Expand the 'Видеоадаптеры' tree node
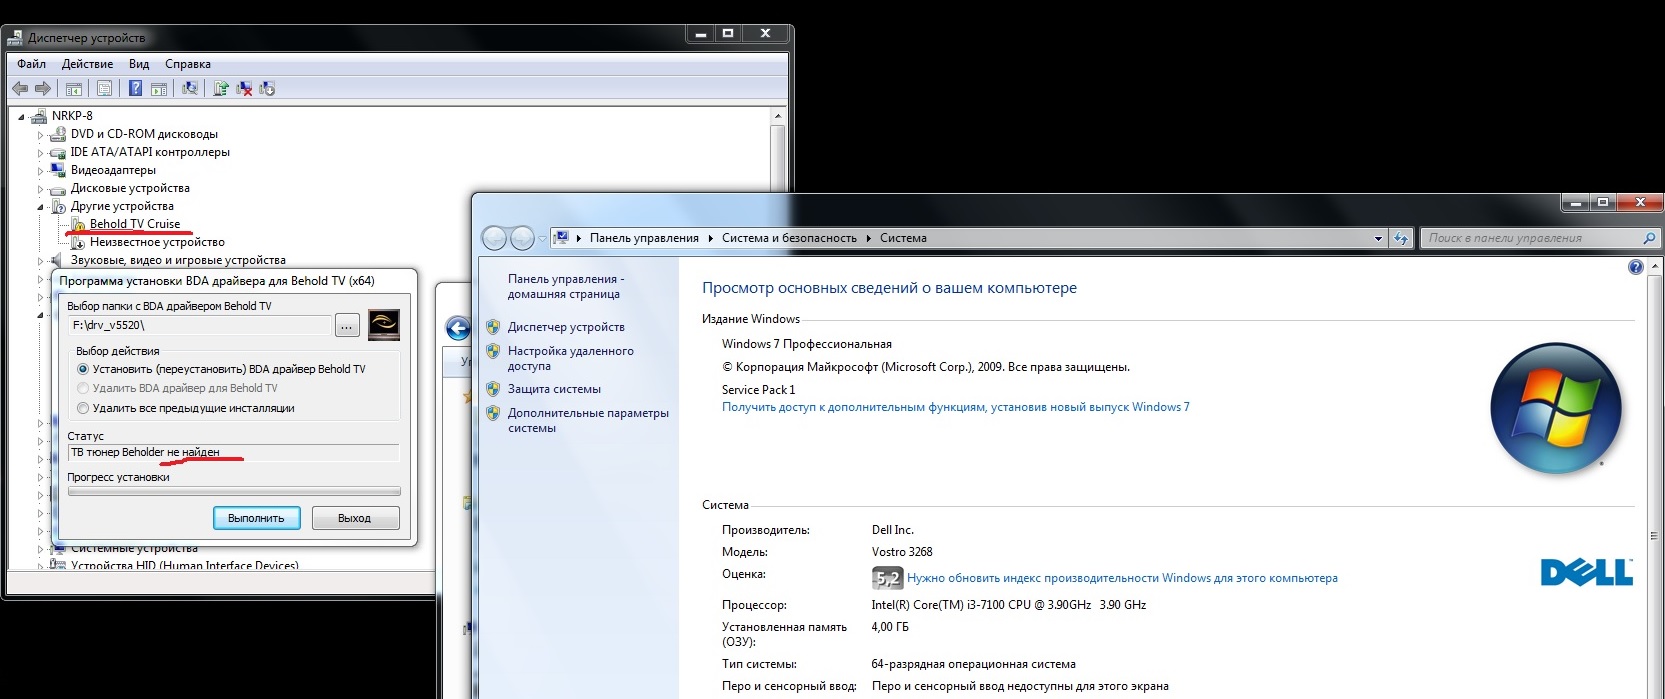 pyautogui.click(x=41, y=171)
